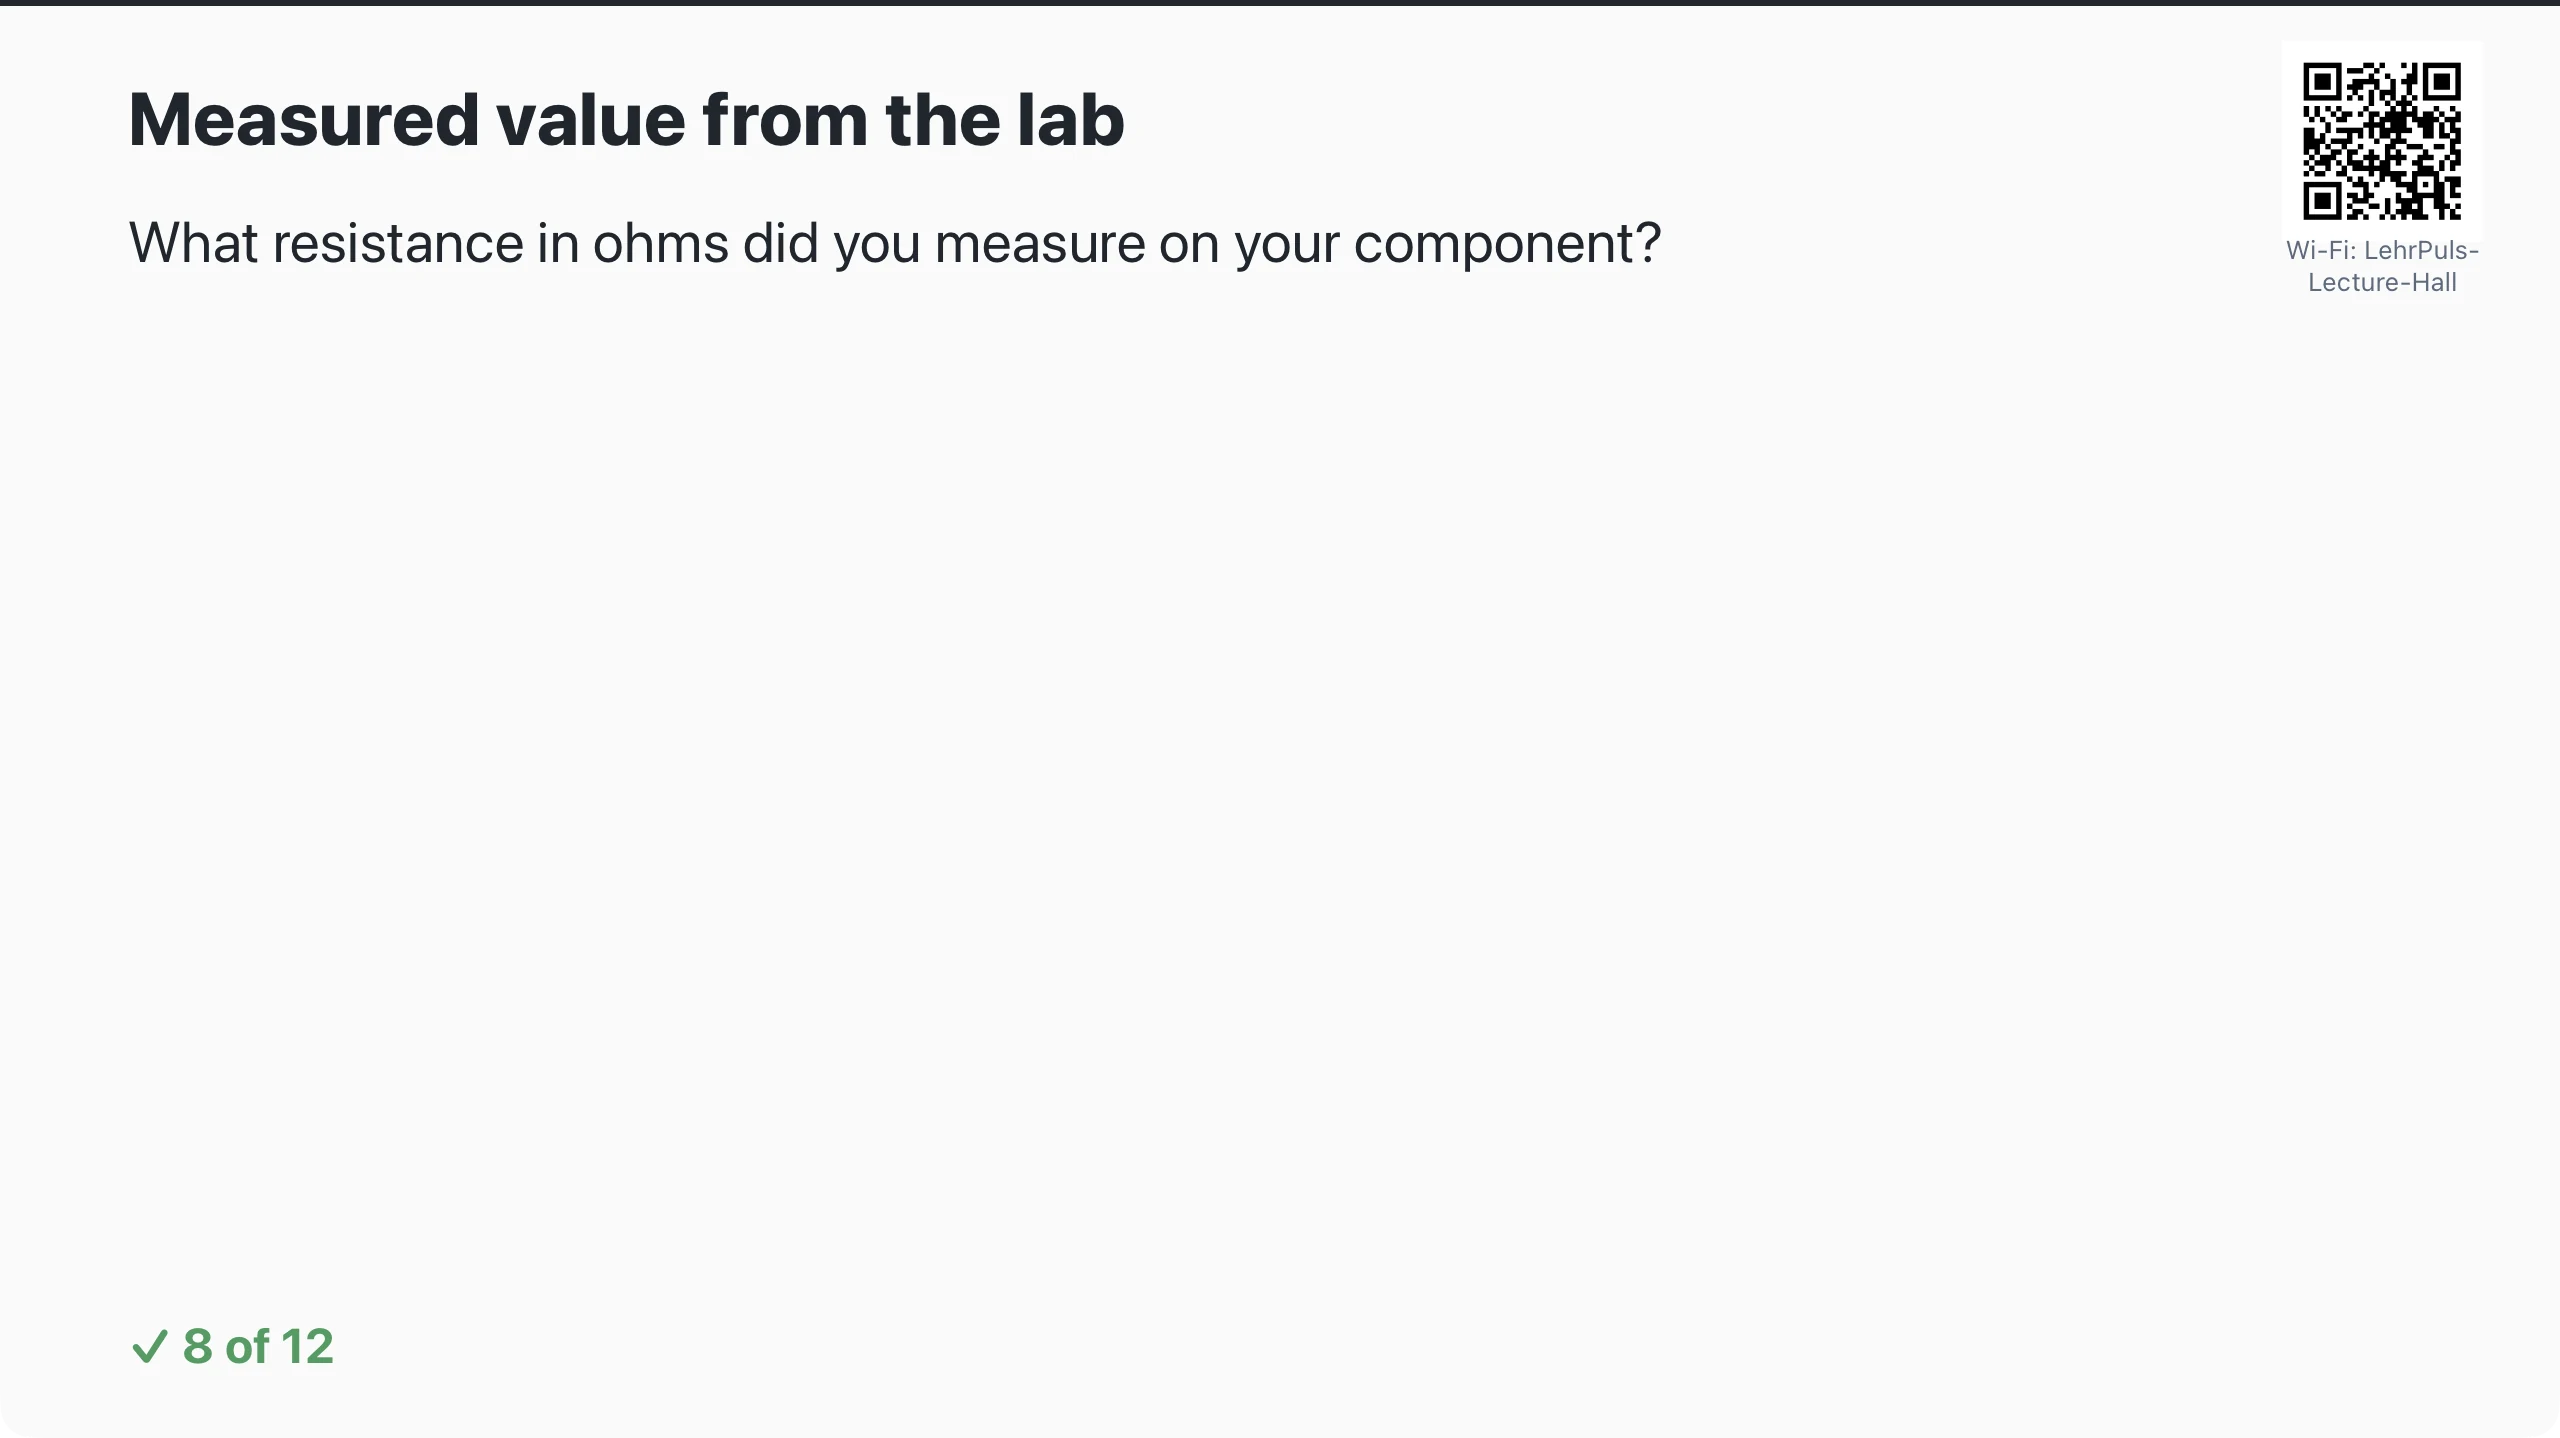Click the word 'ohms' in the question
This screenshot has width=2560, height=1438.
(x=660, y=243)
